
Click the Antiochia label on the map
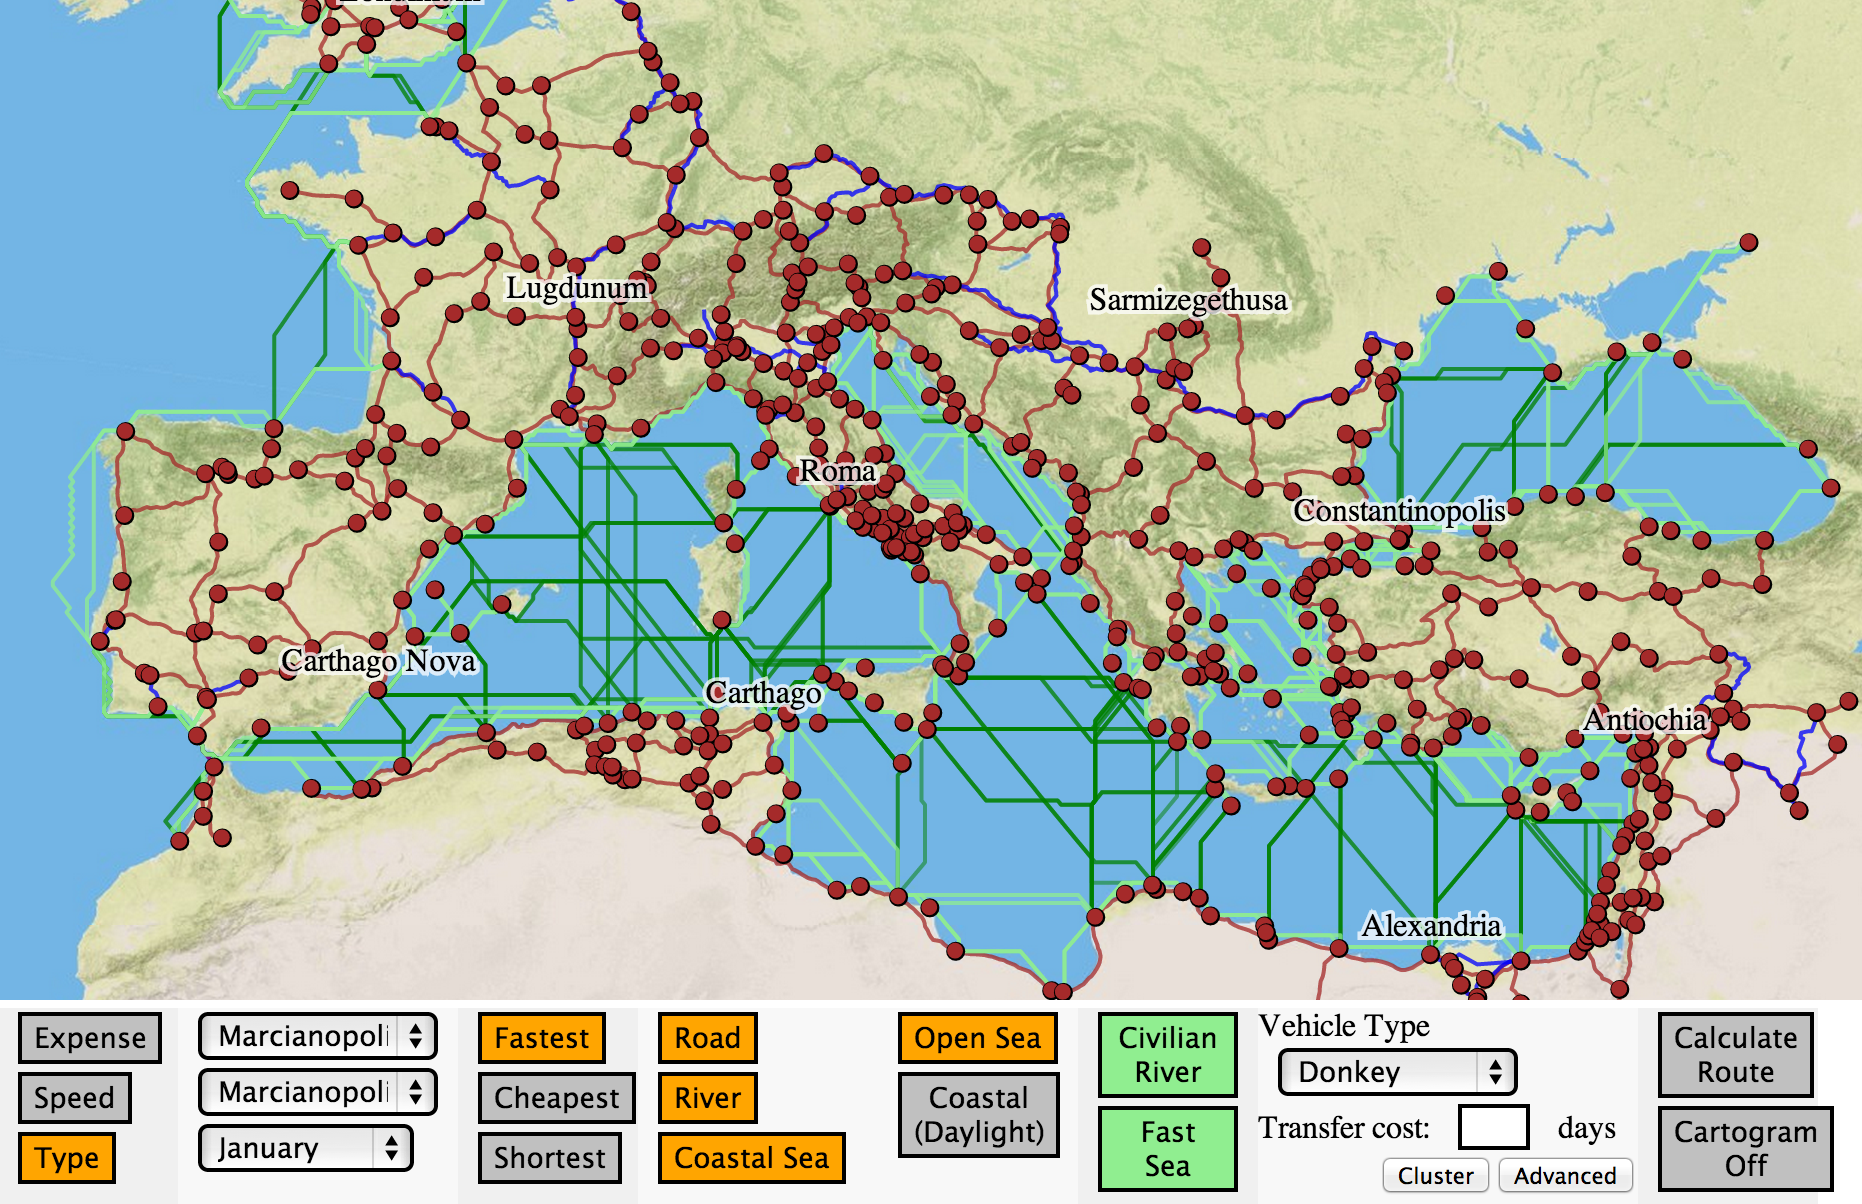tap(1644, 720)
